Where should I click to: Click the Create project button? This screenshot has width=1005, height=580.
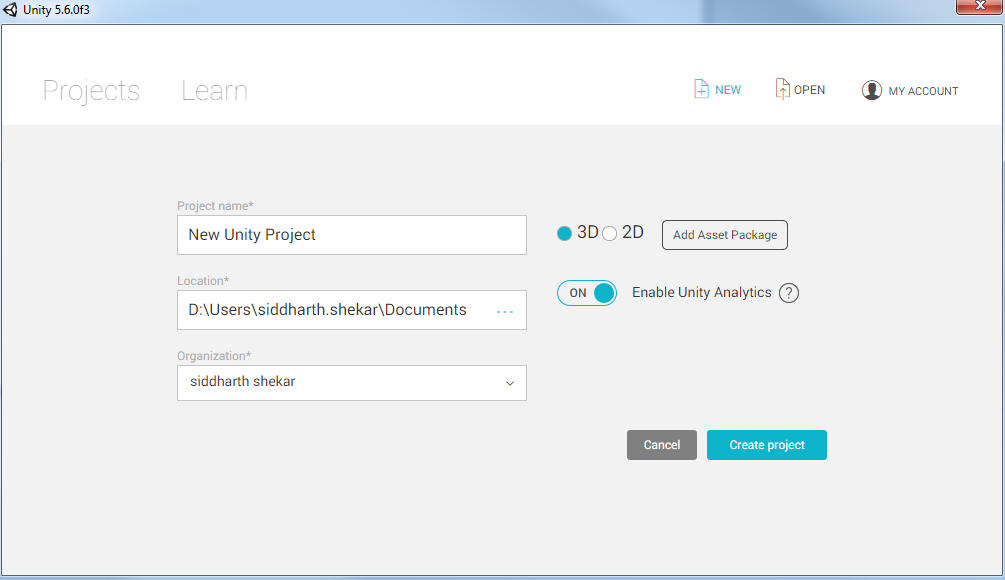[767, 445]
